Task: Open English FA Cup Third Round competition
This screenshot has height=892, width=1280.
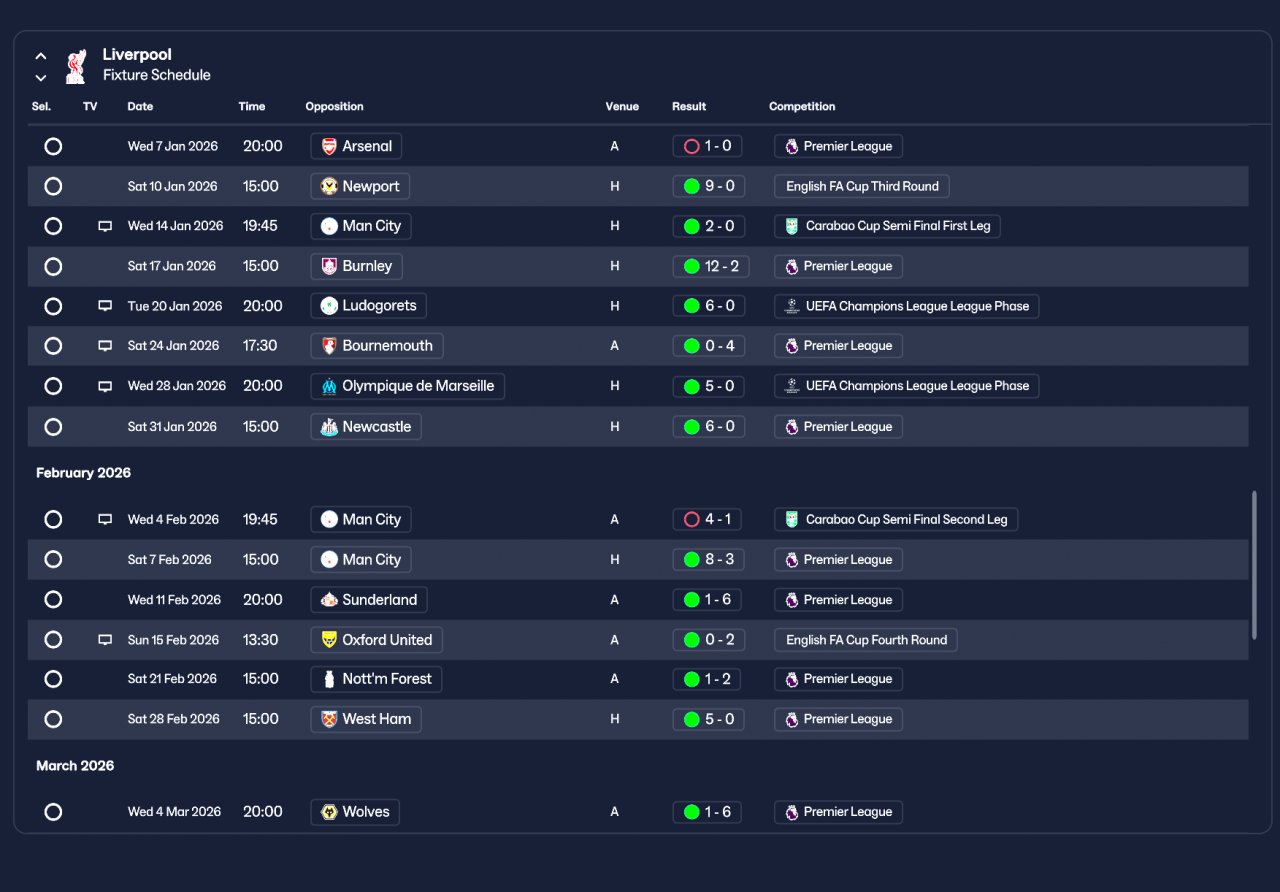Action: coord(862,186)
